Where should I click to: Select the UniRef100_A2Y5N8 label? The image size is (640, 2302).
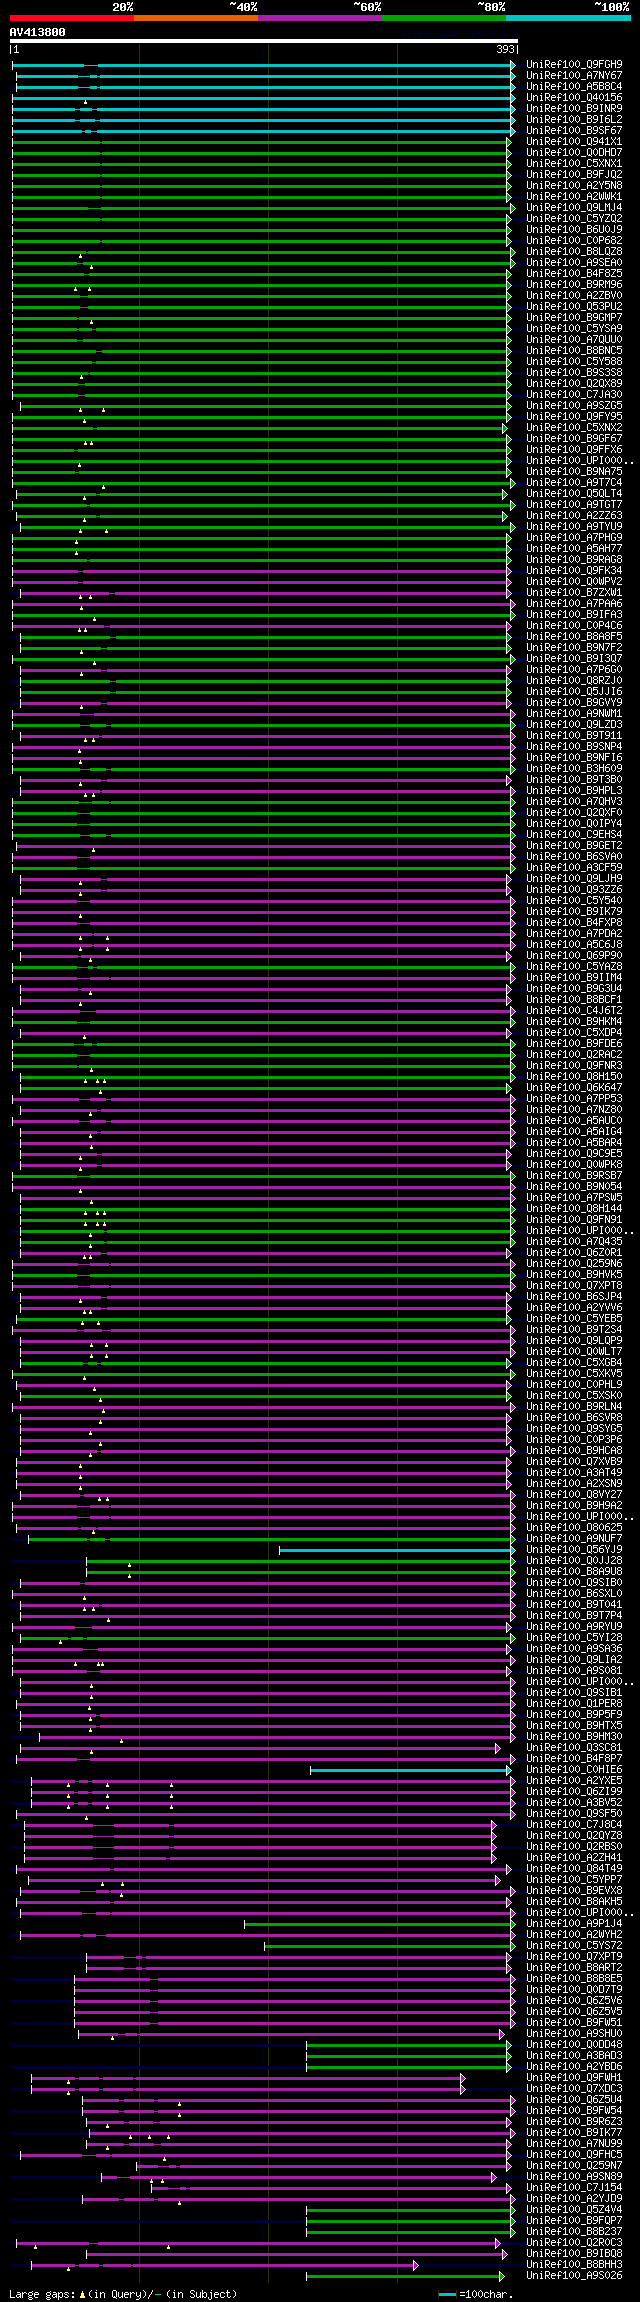click(574, 186)
